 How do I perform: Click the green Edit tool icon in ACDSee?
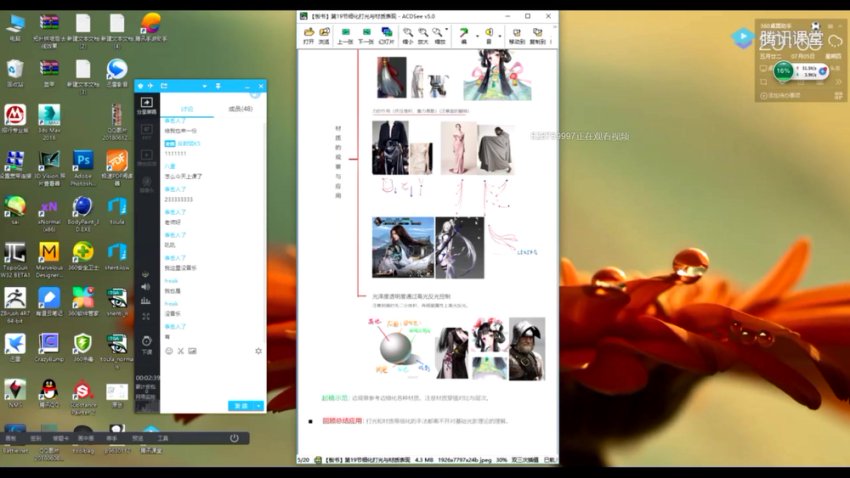coord(464,35)
